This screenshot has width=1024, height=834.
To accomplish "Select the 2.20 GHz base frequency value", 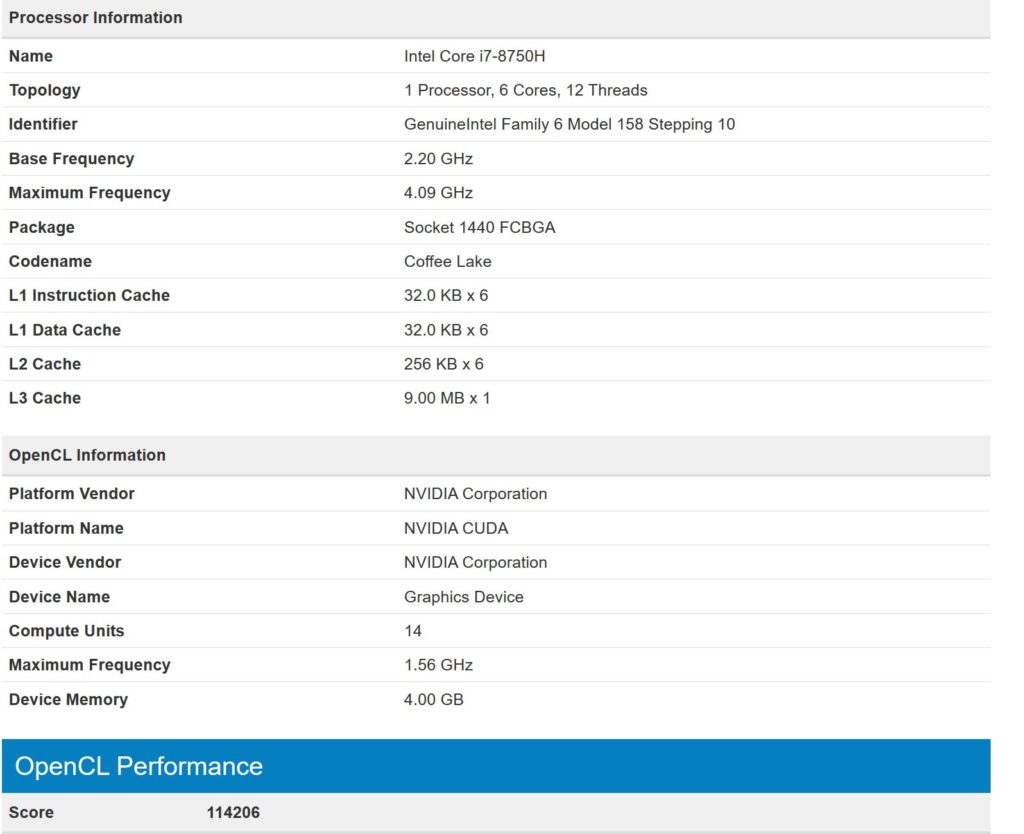I will click(438, 159).
